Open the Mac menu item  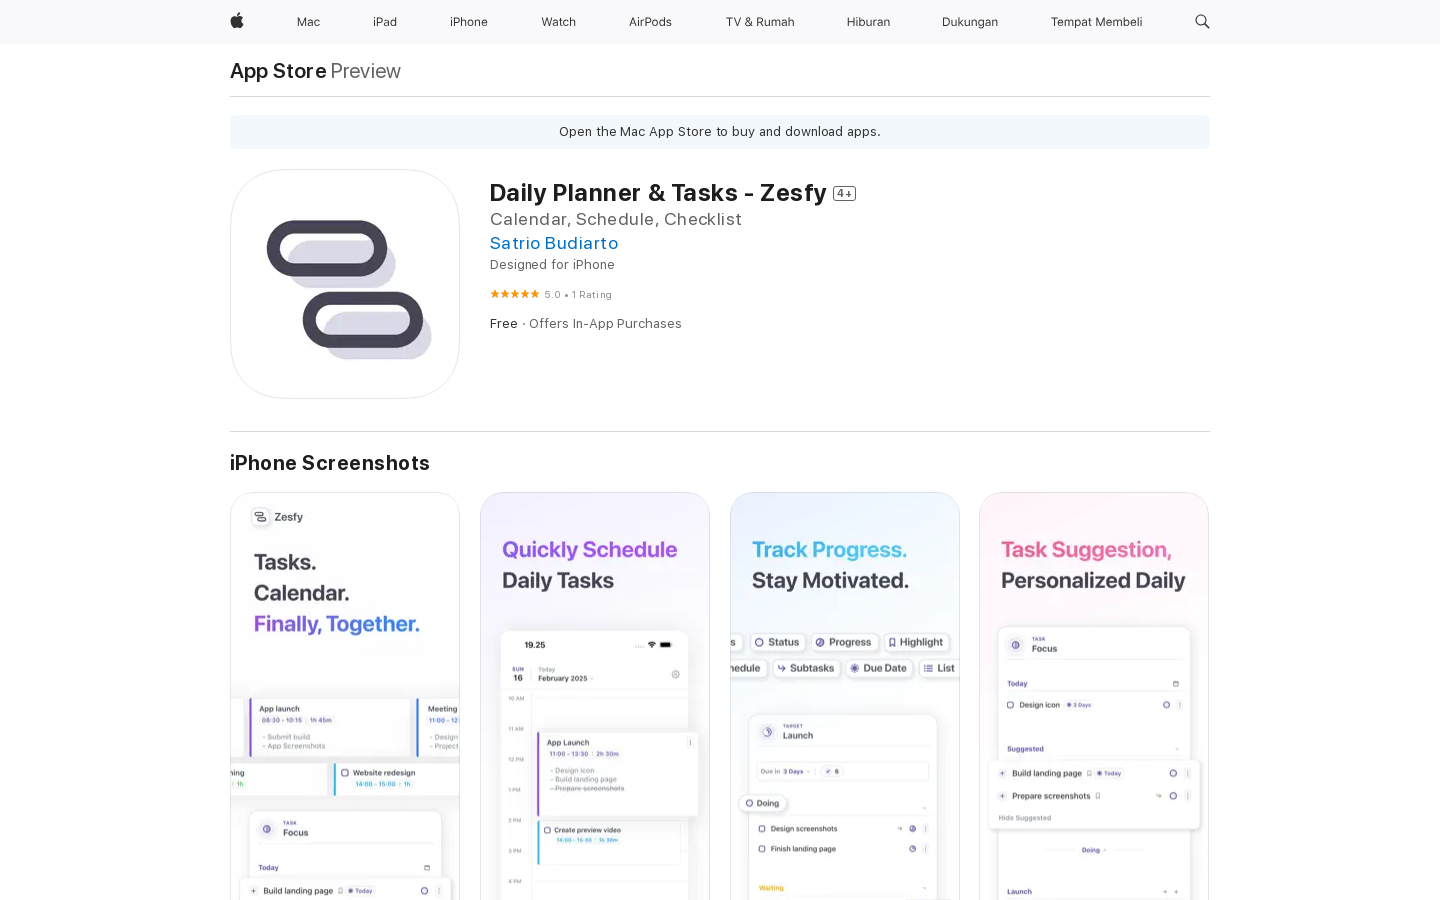308,22
